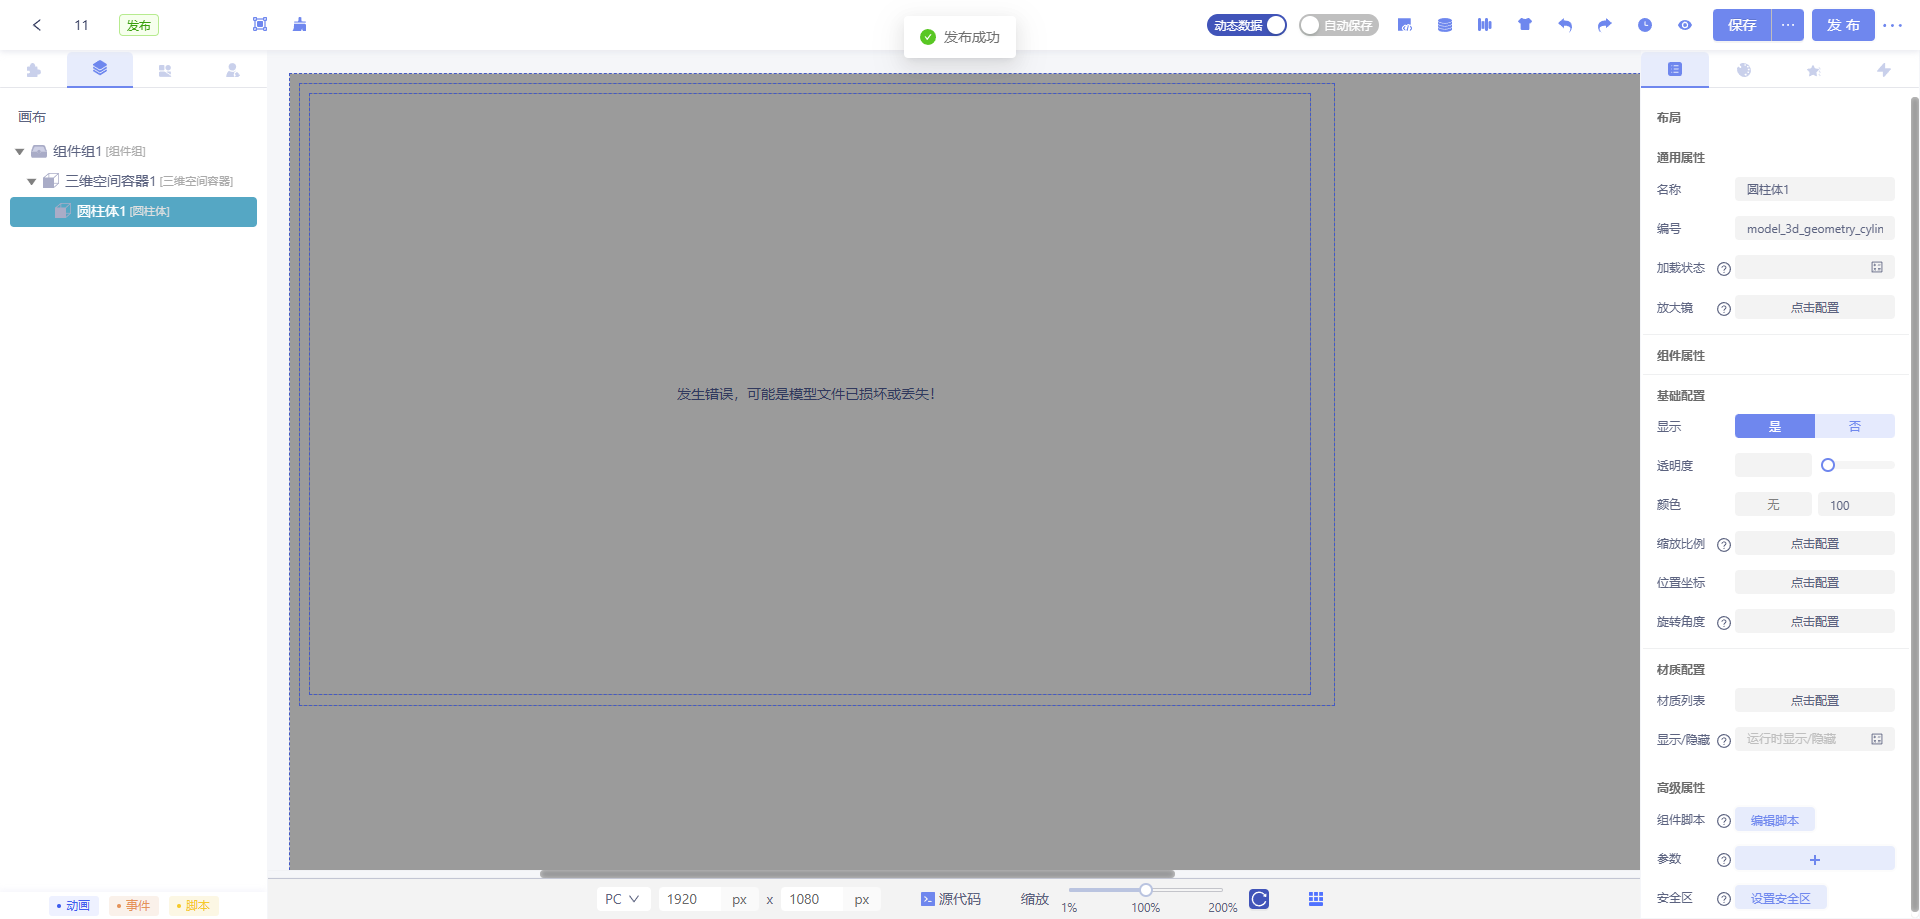Click the database icon in top toolbar
The height and width of the screenshot is (919, 1920).
1445,25
